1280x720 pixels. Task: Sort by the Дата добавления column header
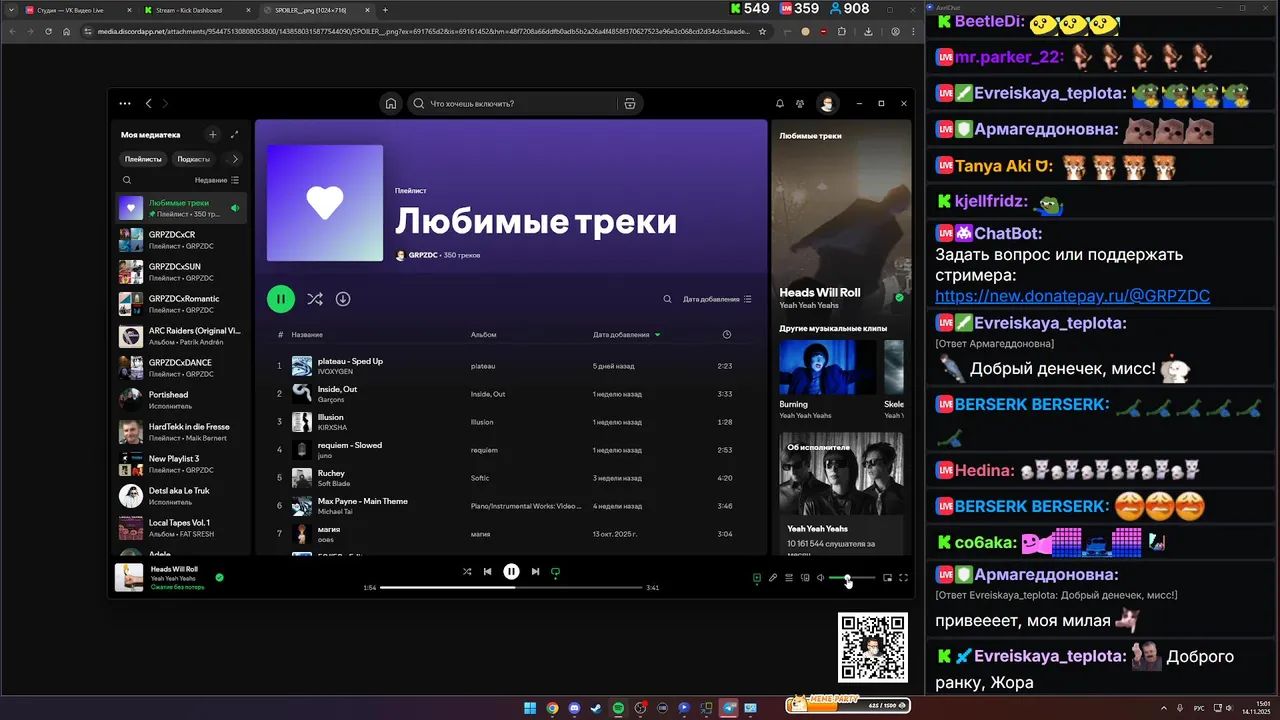click(x=626, y=334)
